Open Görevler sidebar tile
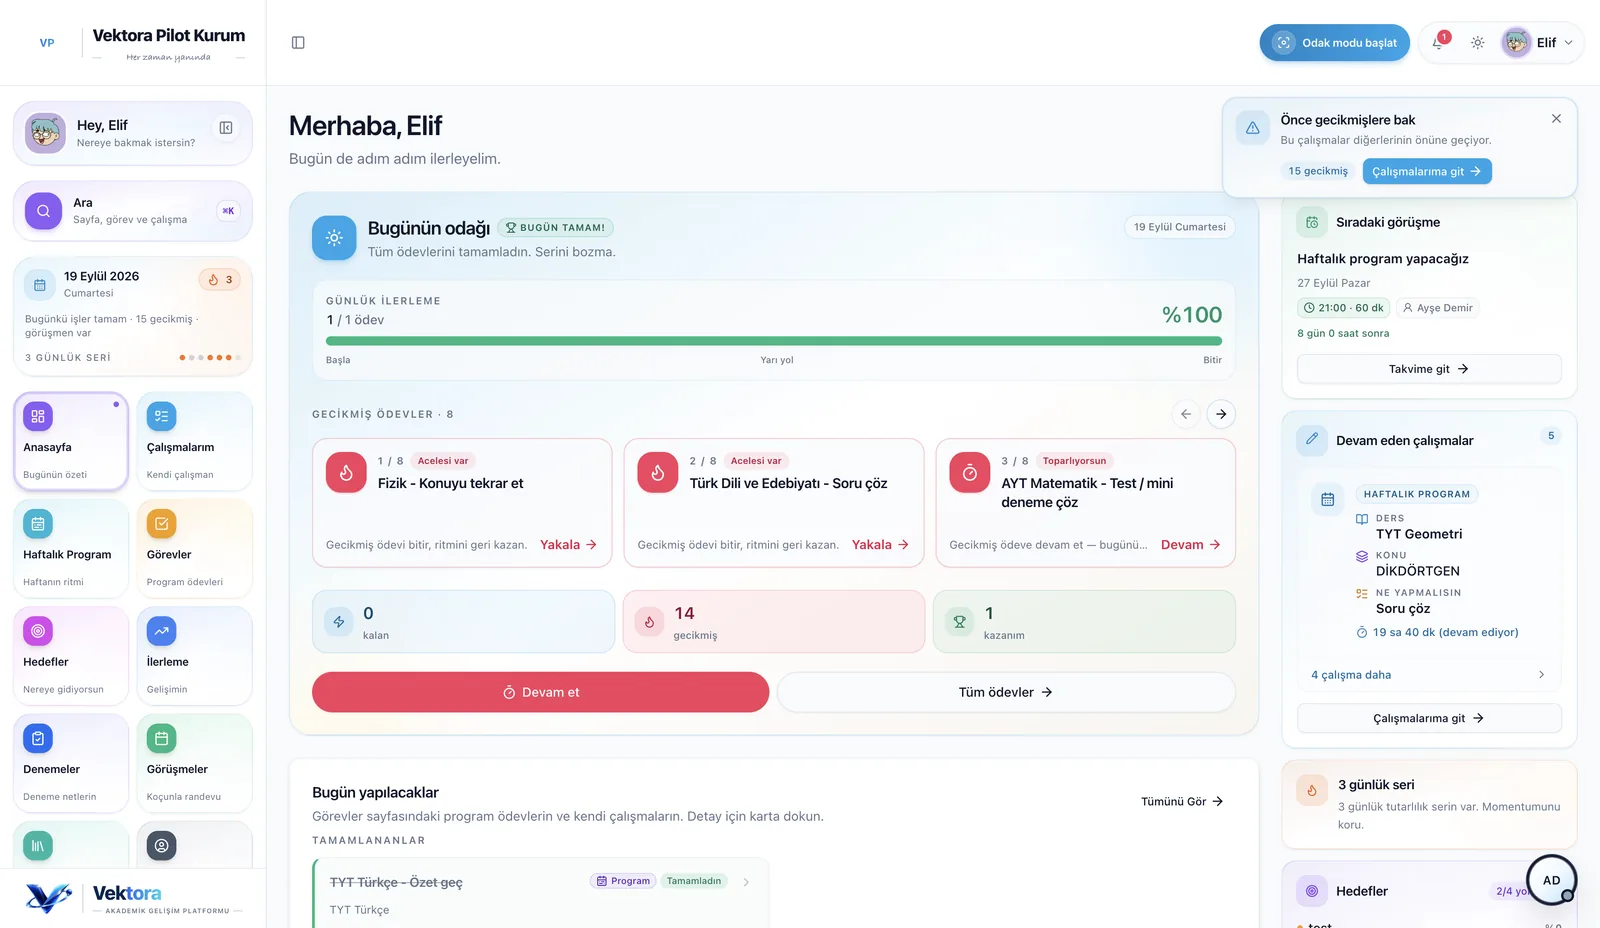The width and height of the screenshot is (1600, 928). coord(194,549)
